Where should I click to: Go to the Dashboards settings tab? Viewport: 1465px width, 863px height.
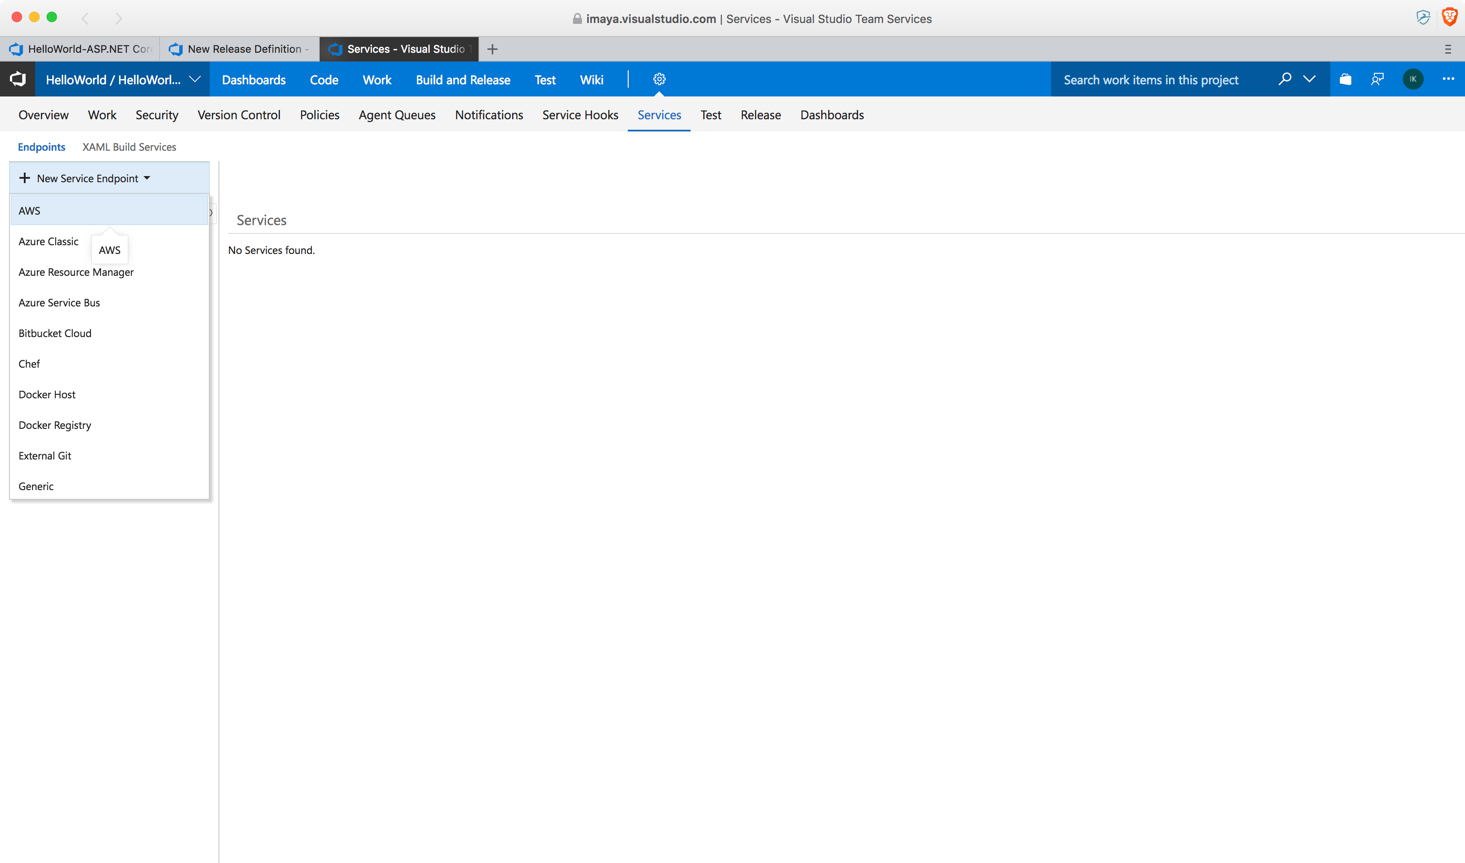(x=832, y=115)
